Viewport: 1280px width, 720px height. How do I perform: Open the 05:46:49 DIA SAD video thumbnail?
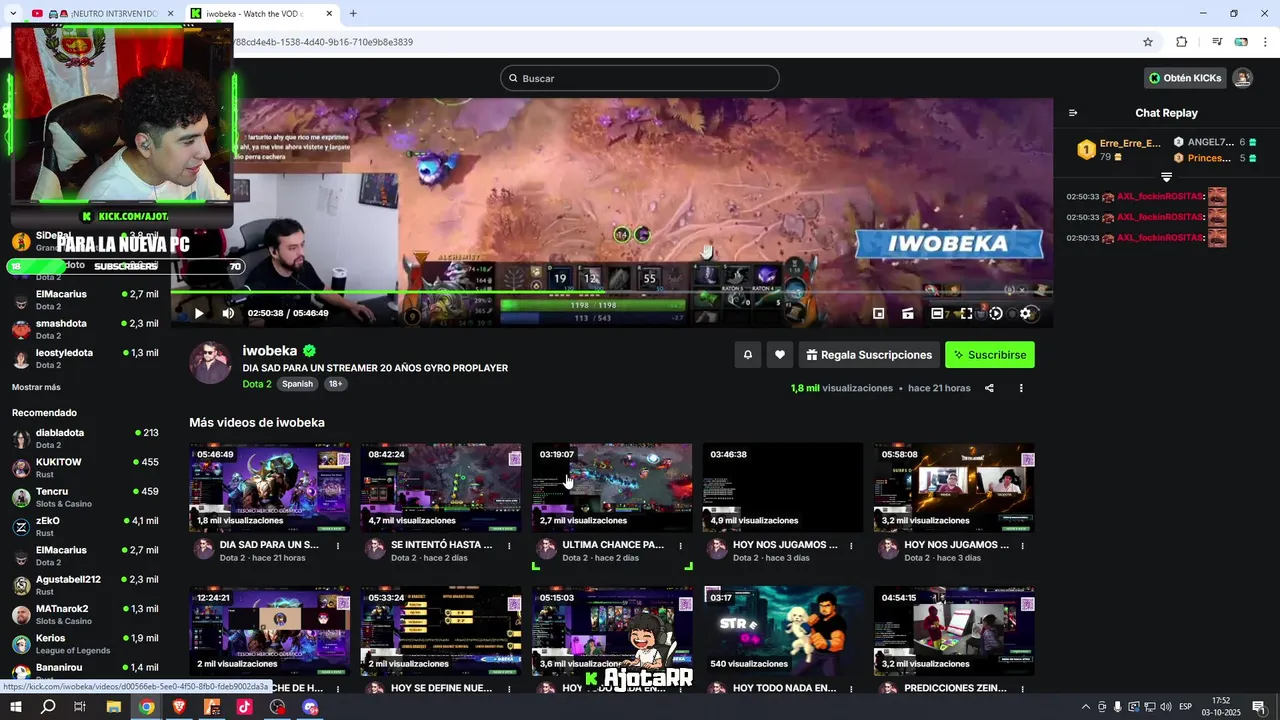[x=270, y=487]
